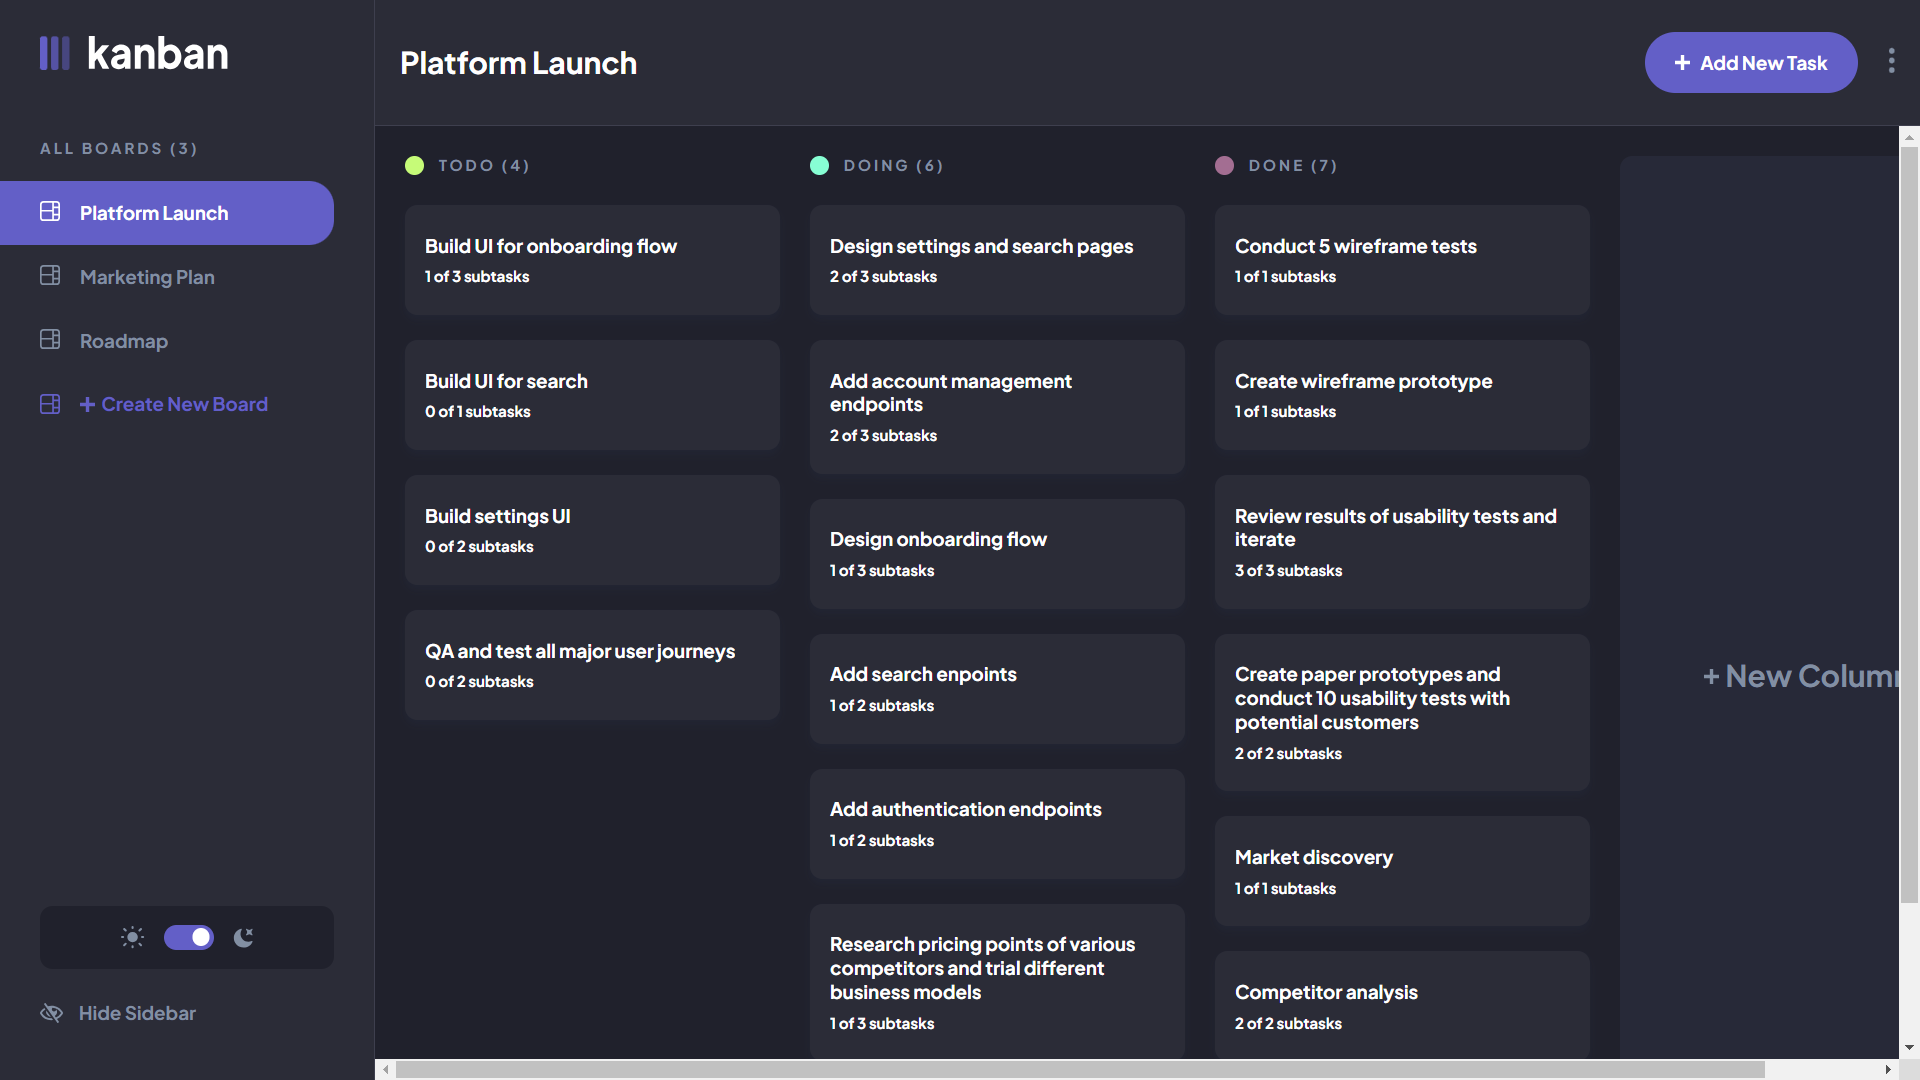Open the Build UI for search task card
The width and height of the screenshot is (1920, 1080).
(592, 395)
